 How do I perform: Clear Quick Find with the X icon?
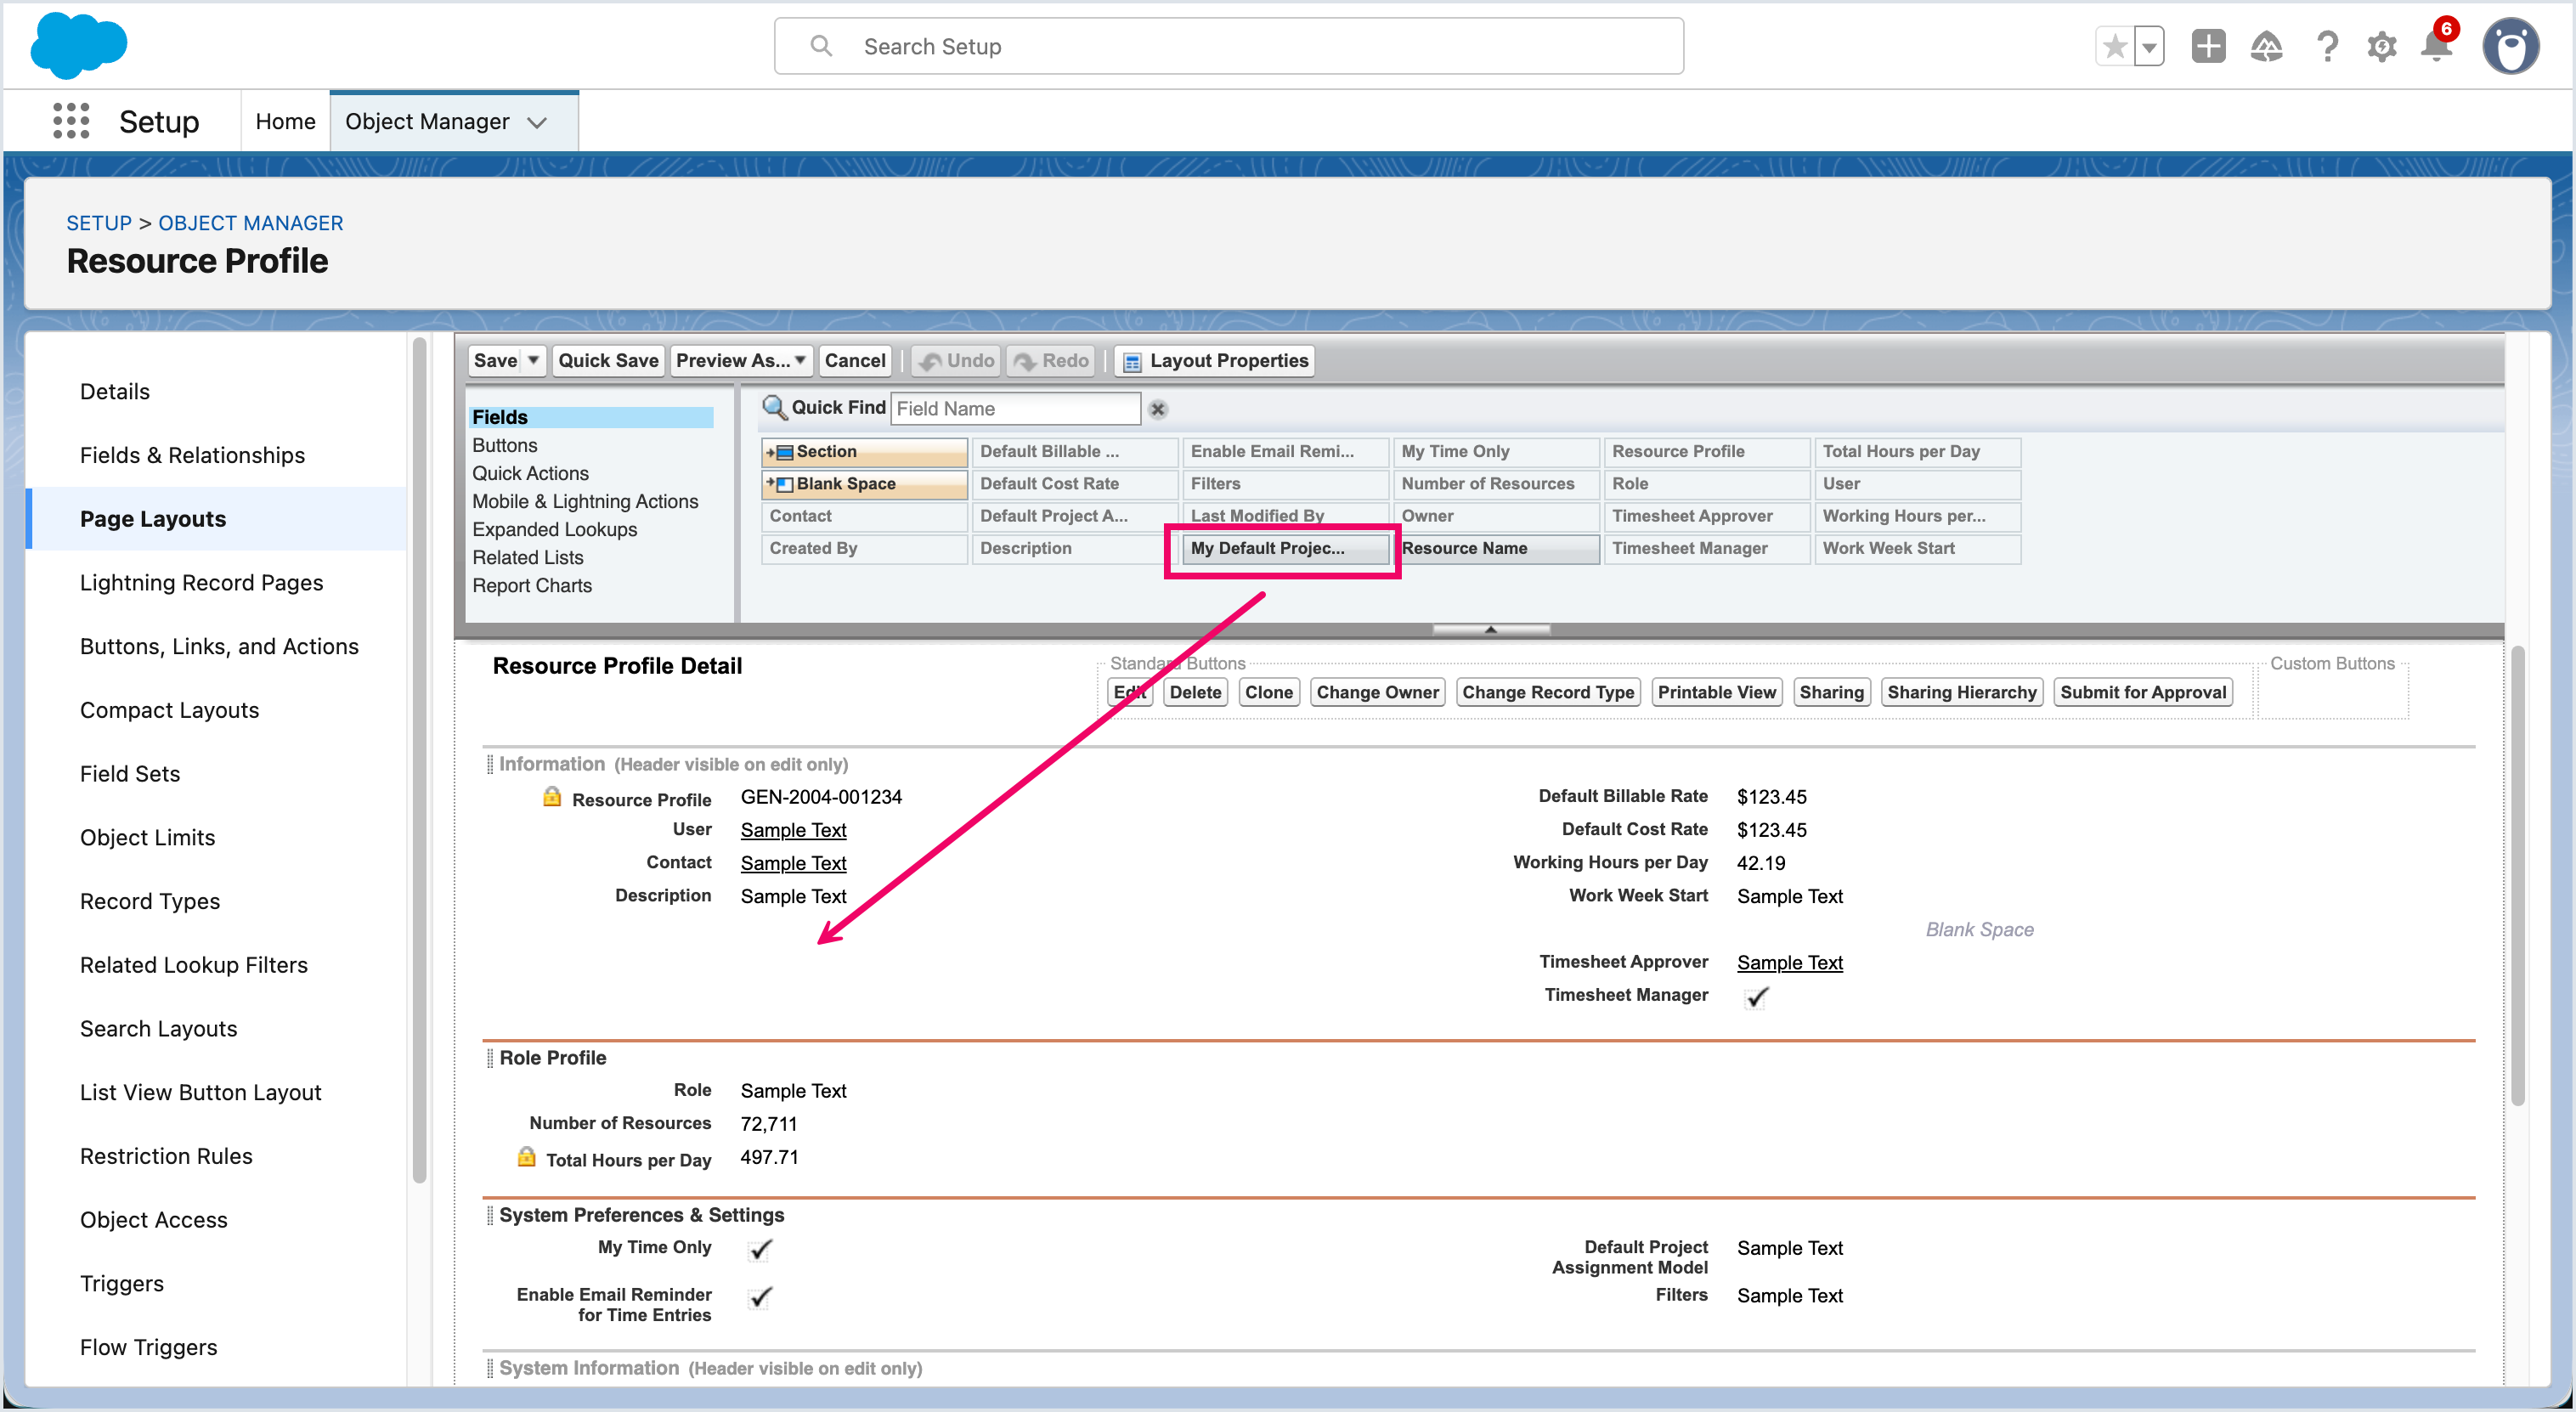pos(1158,409)
